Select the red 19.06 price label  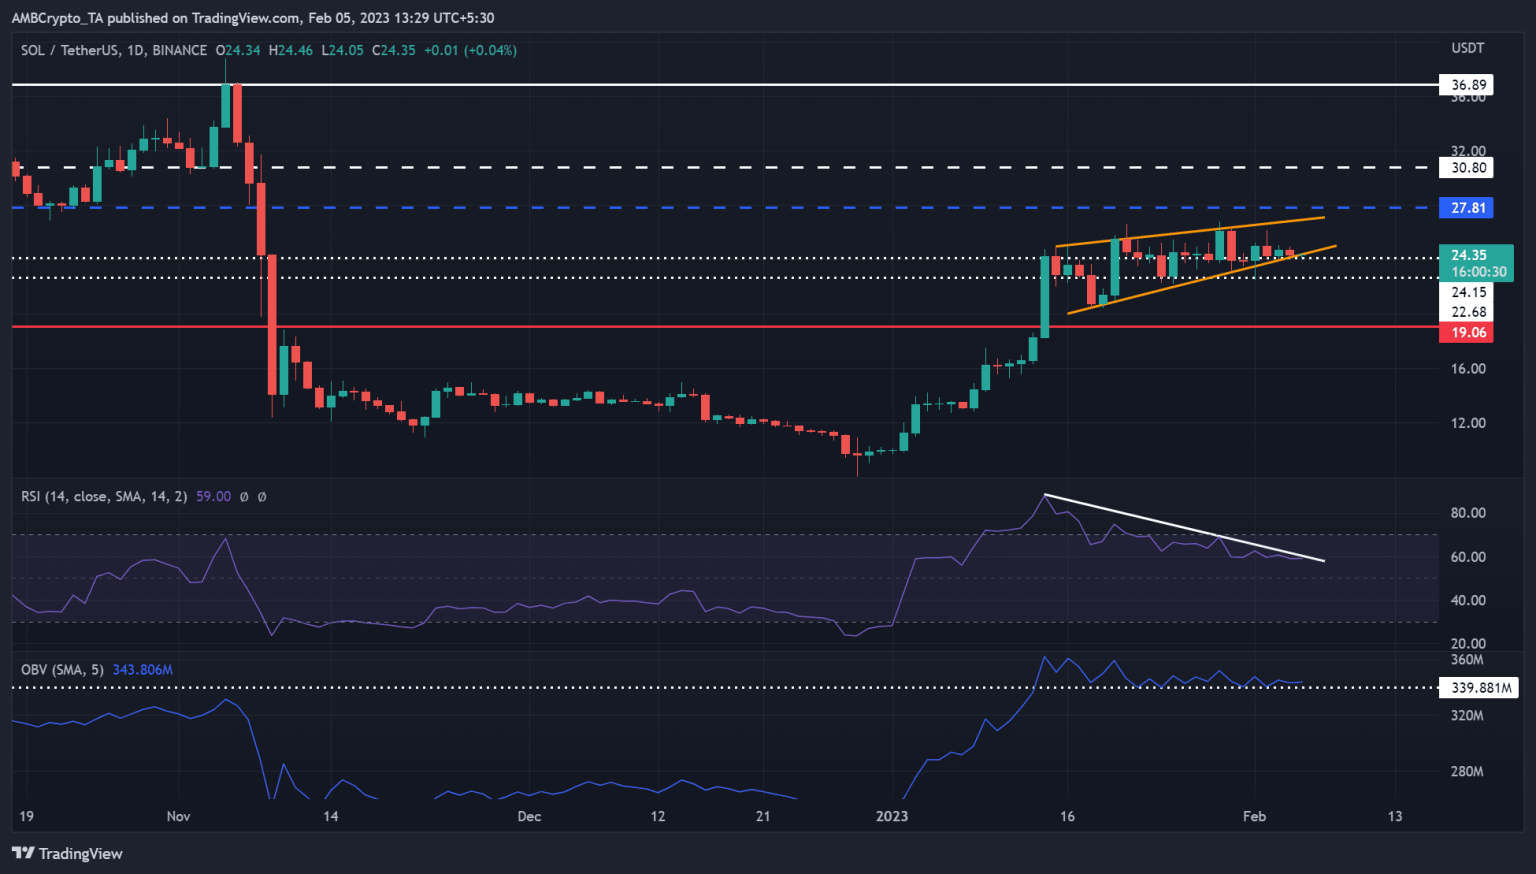(1466, 332)
